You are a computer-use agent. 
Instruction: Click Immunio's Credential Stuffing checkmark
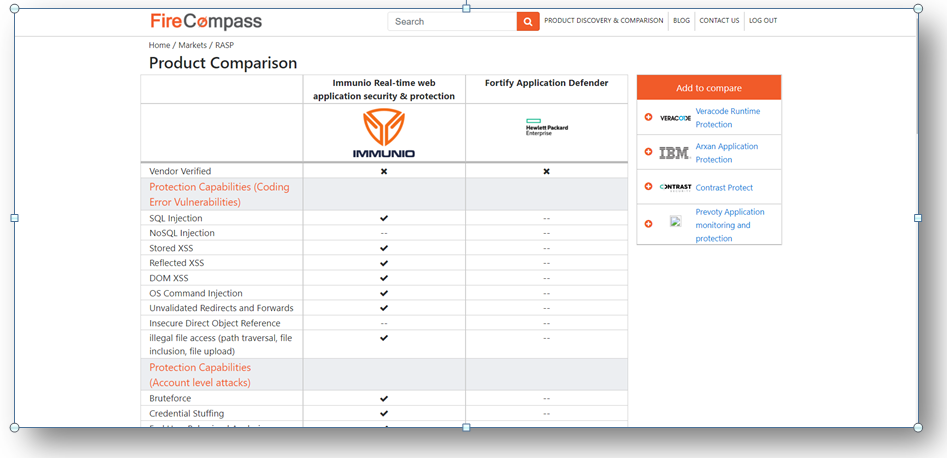point(384,414)
